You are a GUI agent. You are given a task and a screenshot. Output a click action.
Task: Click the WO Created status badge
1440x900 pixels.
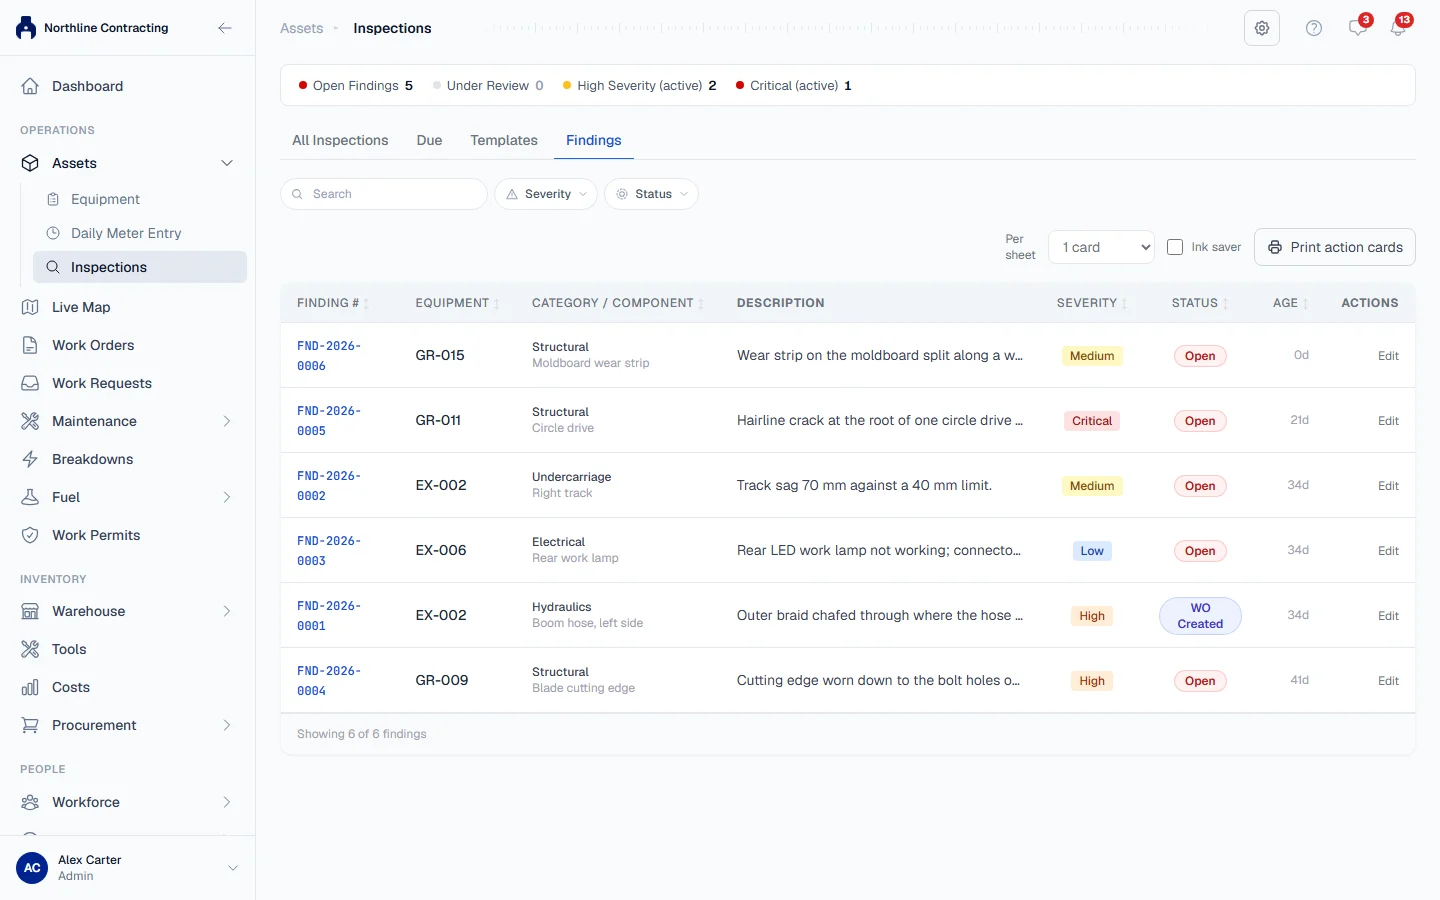pos(1200,616)
